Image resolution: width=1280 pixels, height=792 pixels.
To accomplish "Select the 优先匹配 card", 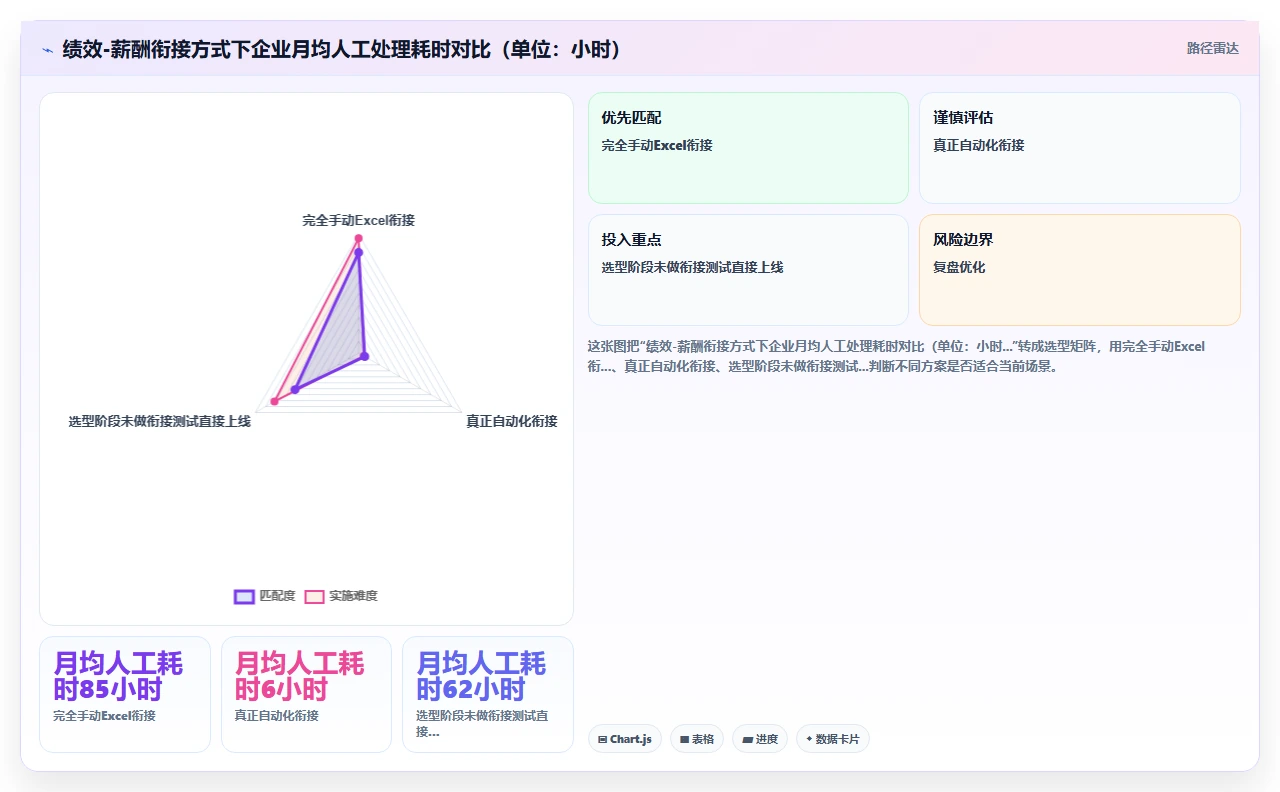I will [748, 148].
